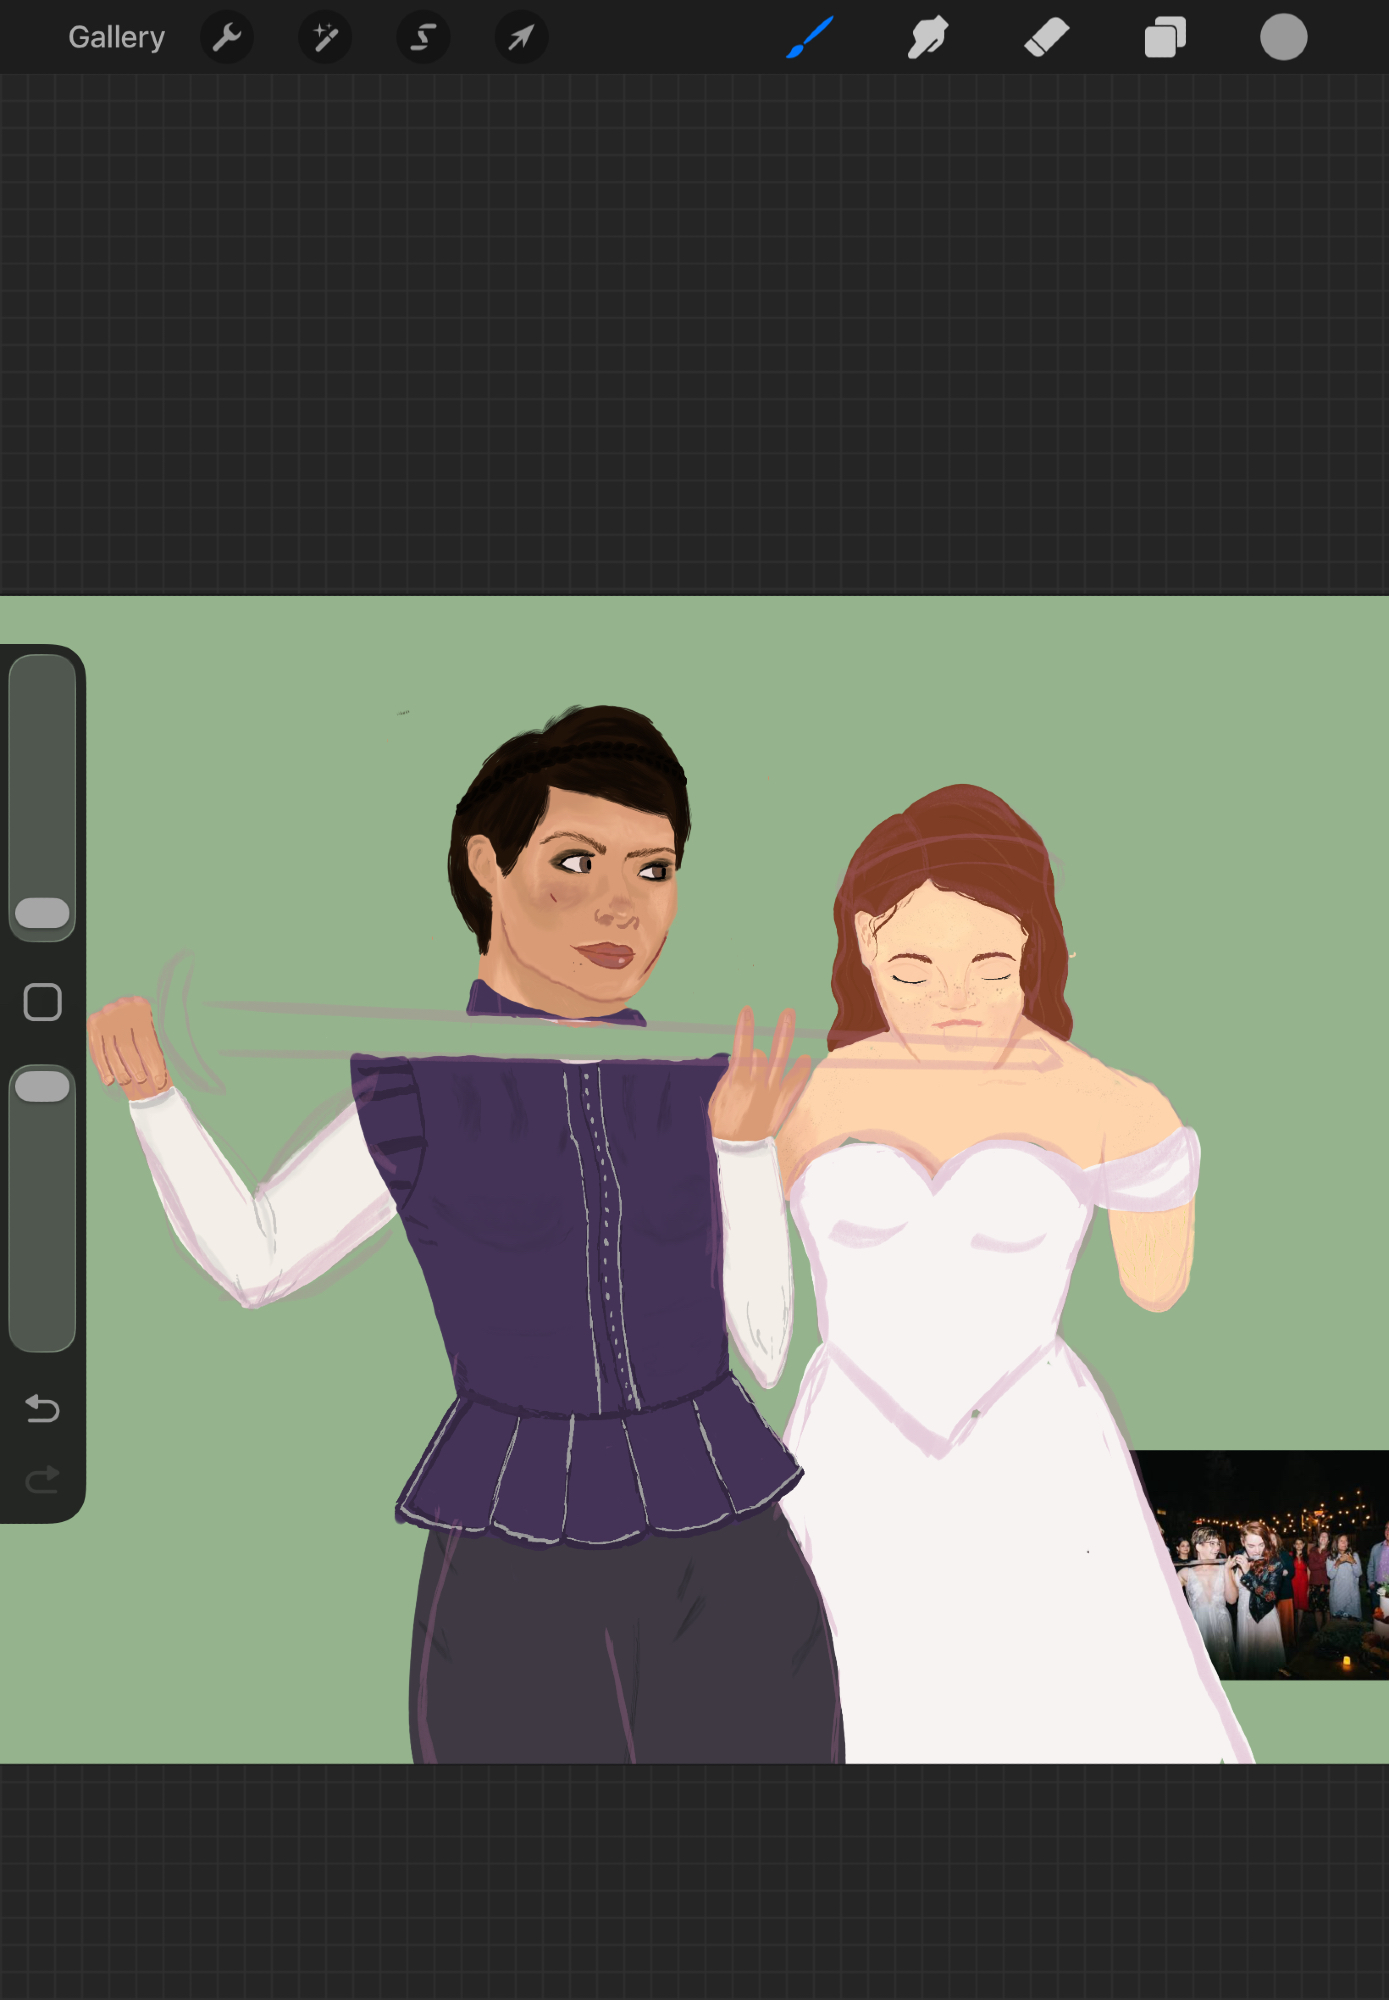Select the Eraser tool
The height and width of the screenshot is (2000, 1389).
pyautogui.click(x=1047, y=38)
